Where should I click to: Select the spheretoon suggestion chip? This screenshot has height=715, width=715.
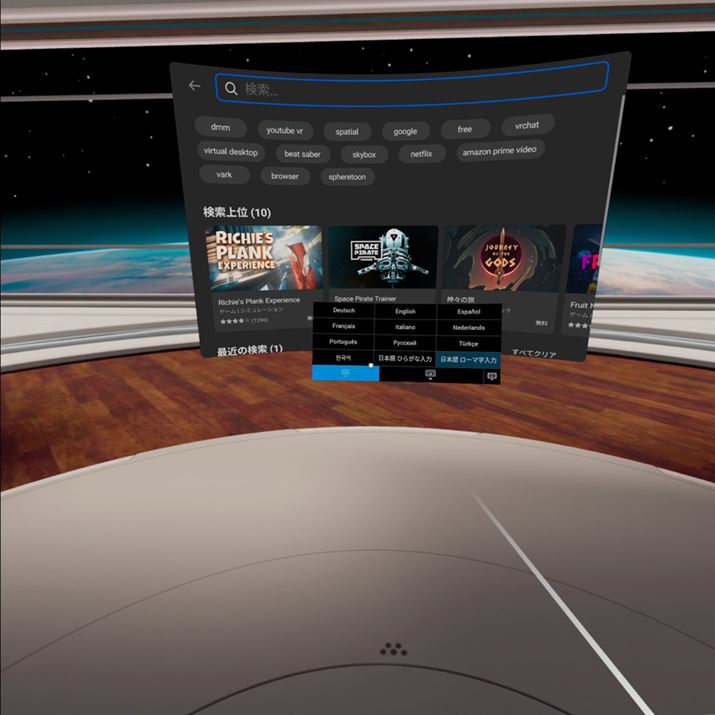347,177
